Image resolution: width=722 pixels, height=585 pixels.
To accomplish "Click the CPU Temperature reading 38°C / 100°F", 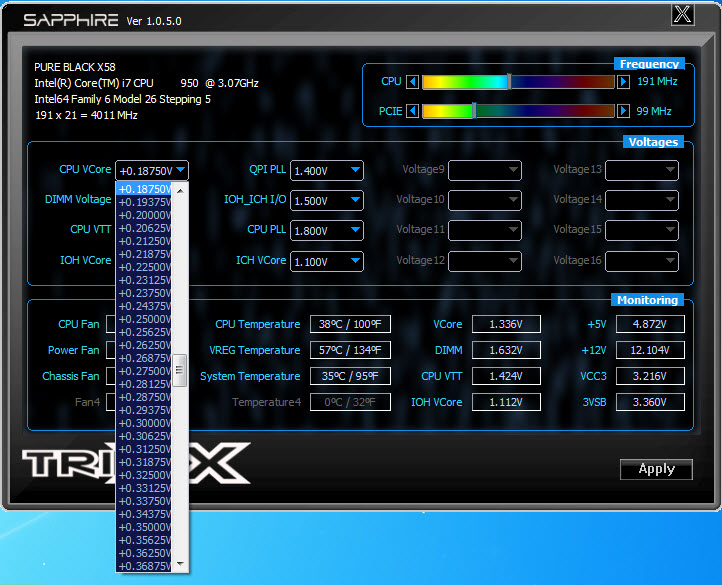I will [x=350, y=324].
